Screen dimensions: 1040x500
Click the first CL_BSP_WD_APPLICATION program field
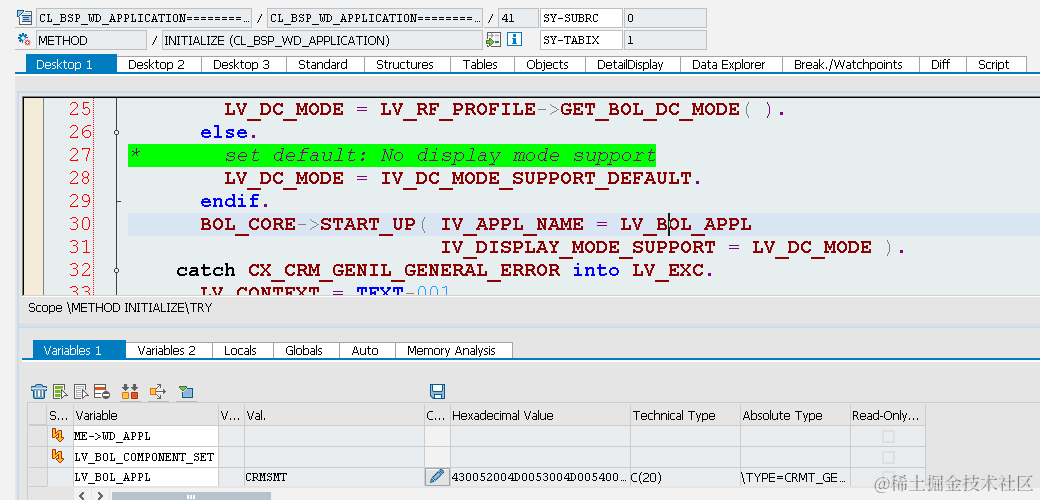pos(144,18)
